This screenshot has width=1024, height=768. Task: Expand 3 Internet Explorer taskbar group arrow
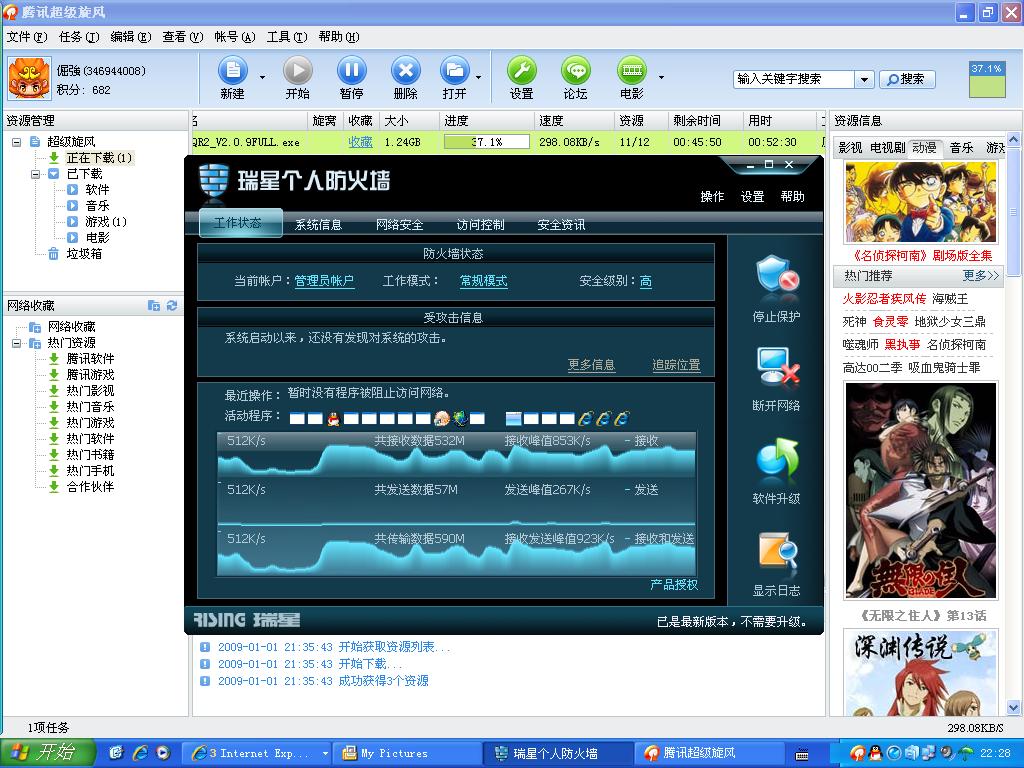pos(325,754)
